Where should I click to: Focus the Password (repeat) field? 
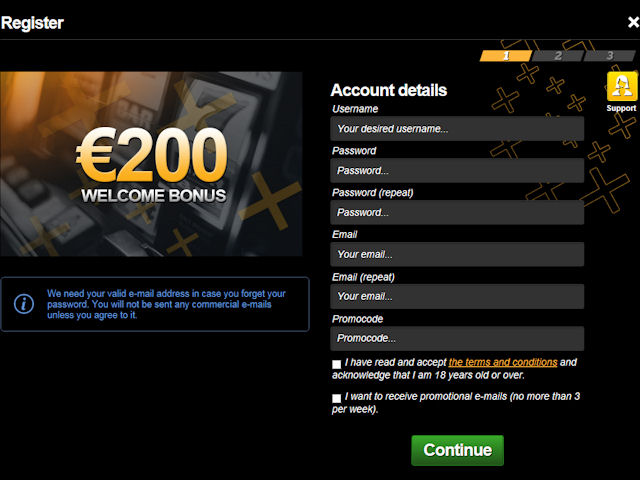tap(457, 212)
